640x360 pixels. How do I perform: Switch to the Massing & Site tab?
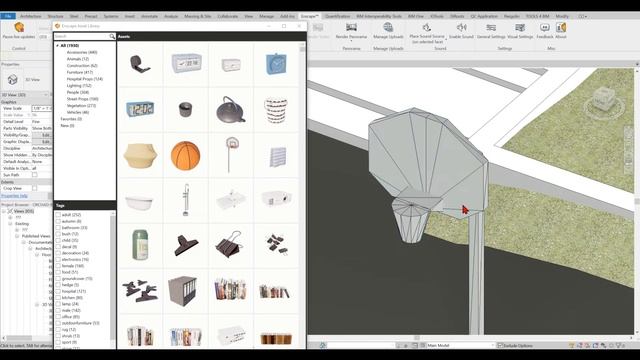[x=198, y=16]
